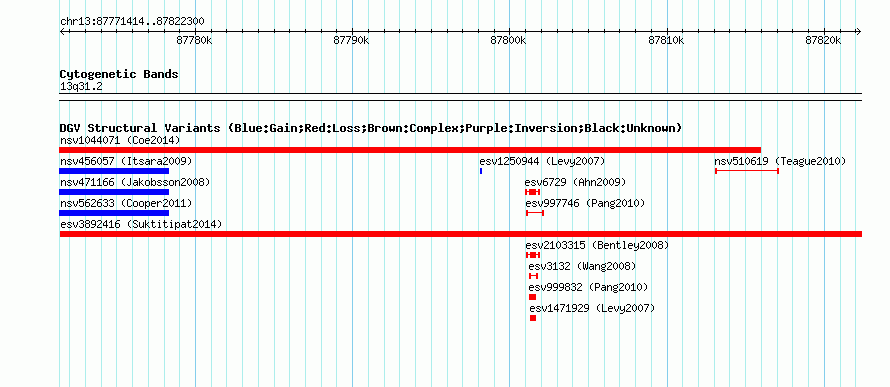890x387 pixels.
Task: Open the nsv562633 (Cooper2011) variant label
Action: (x=126, y=203)
